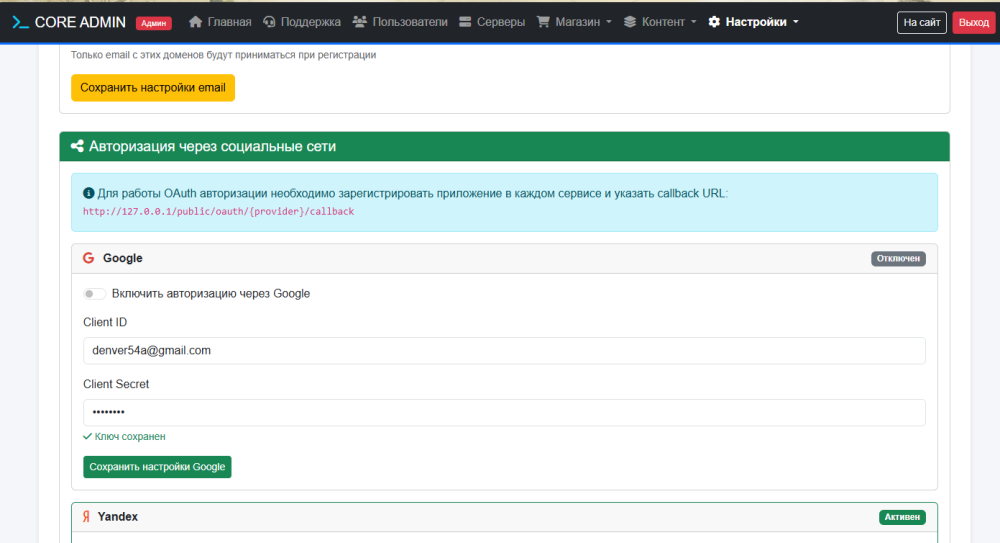
Task: Click the server icon beside Серверы
Action: 466,22
